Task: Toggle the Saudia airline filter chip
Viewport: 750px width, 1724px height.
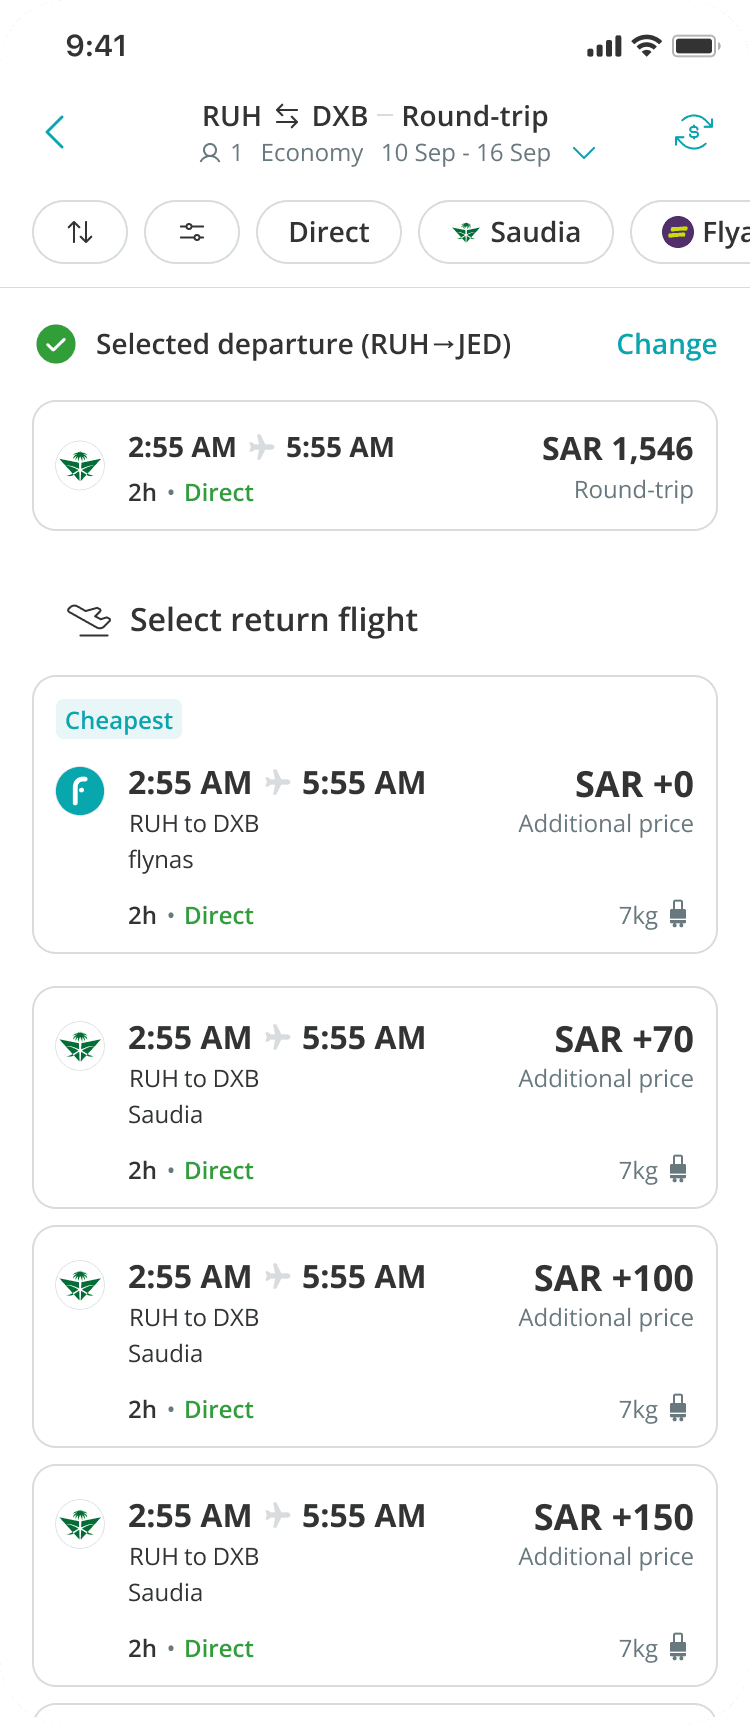Action: [x=515, y=232]
